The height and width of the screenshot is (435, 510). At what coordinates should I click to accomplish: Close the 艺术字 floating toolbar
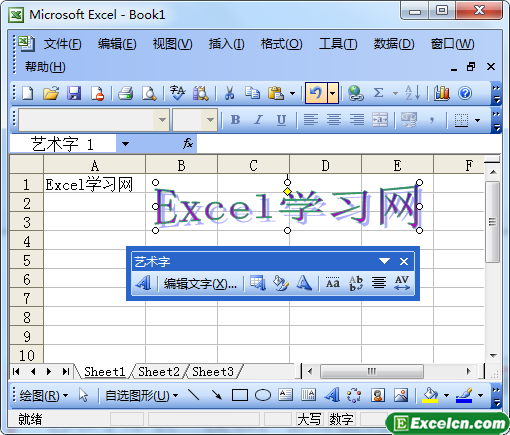coord(404,261)
